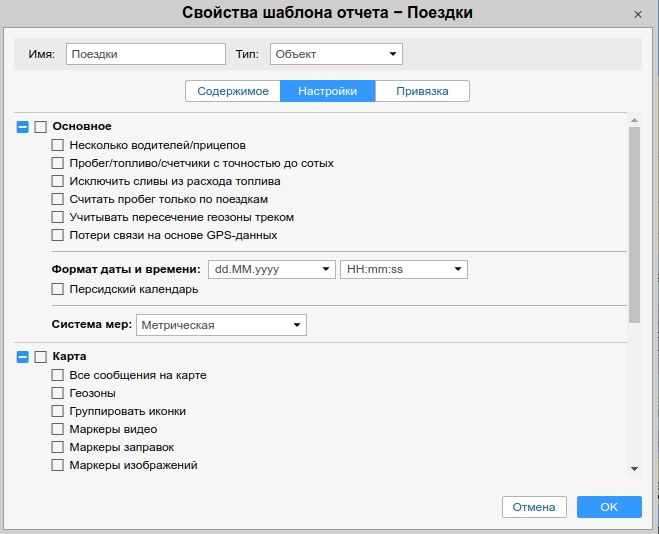Enable Геозоны on the map
Viewport: 659px width, 534px height.
[58, 393]
